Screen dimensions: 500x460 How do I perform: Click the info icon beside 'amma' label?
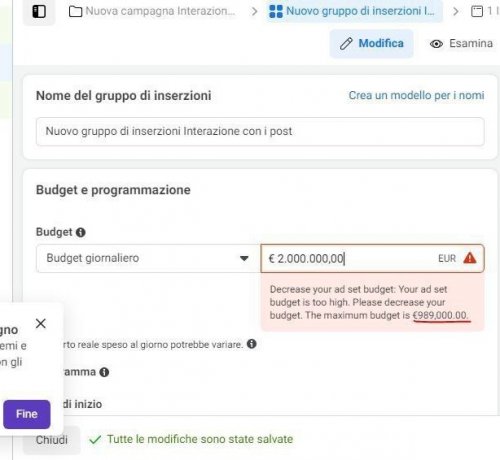click(104, 372)
